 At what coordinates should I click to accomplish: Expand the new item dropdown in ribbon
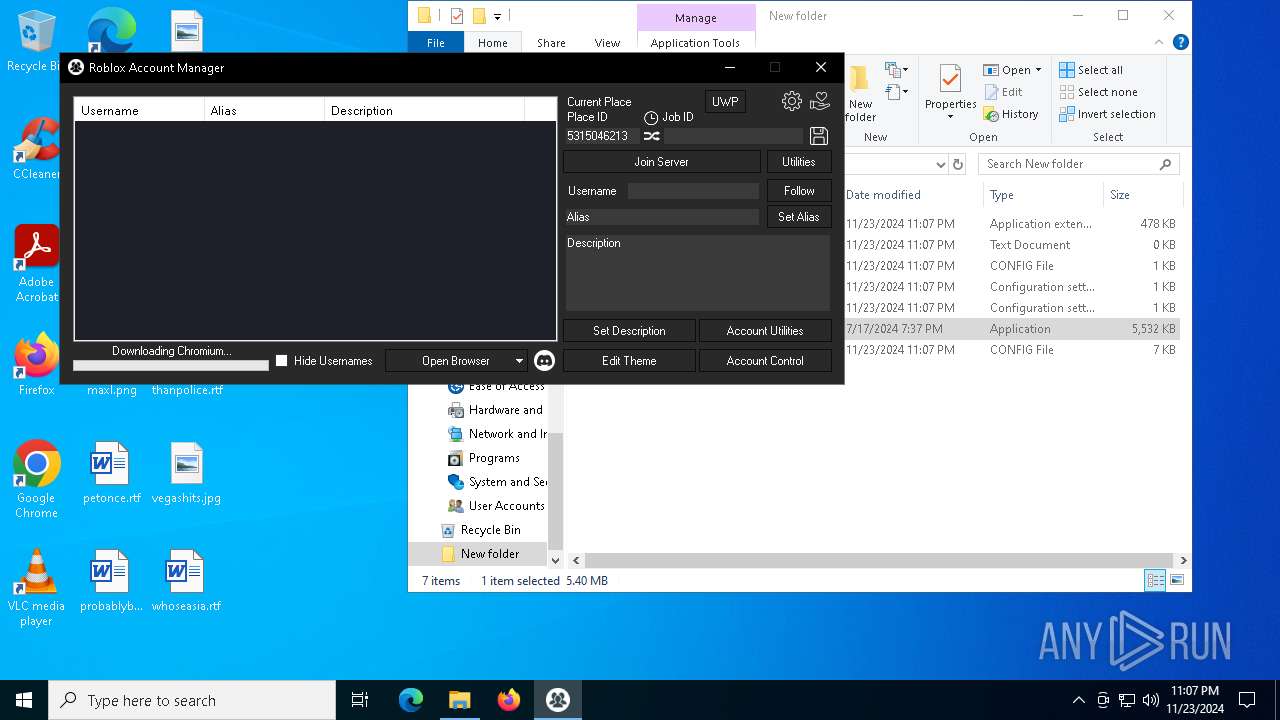click(905, 70)
